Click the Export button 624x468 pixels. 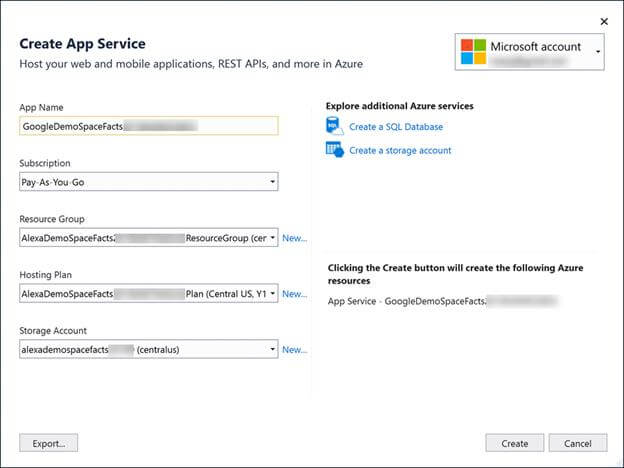coord(49,443)
